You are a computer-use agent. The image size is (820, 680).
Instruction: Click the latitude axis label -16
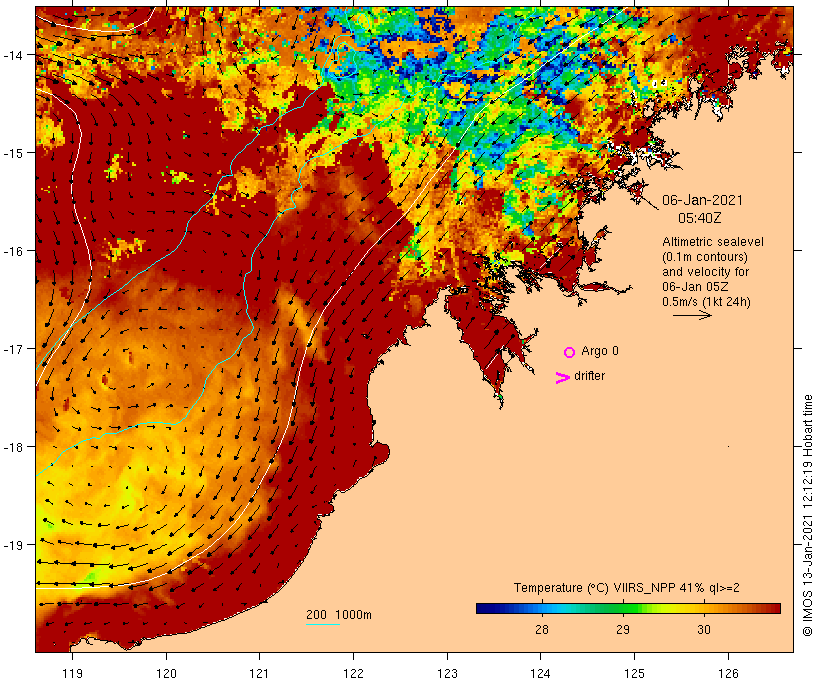(13, 251)
